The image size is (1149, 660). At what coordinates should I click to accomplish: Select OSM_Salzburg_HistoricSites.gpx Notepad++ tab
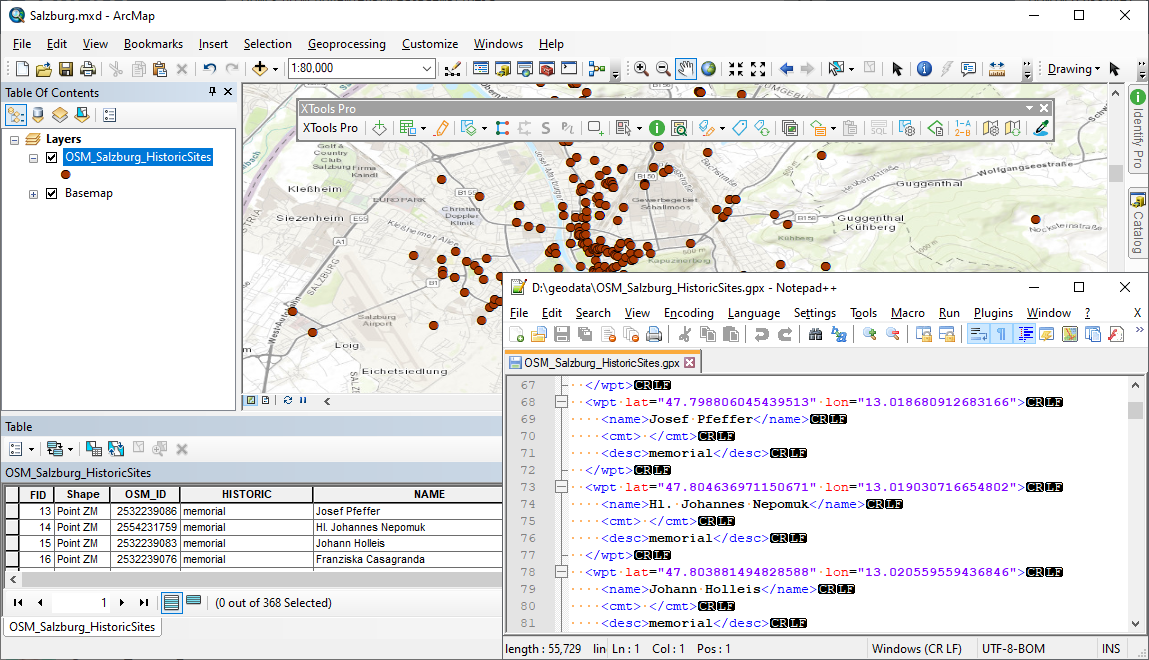(602, 363)
